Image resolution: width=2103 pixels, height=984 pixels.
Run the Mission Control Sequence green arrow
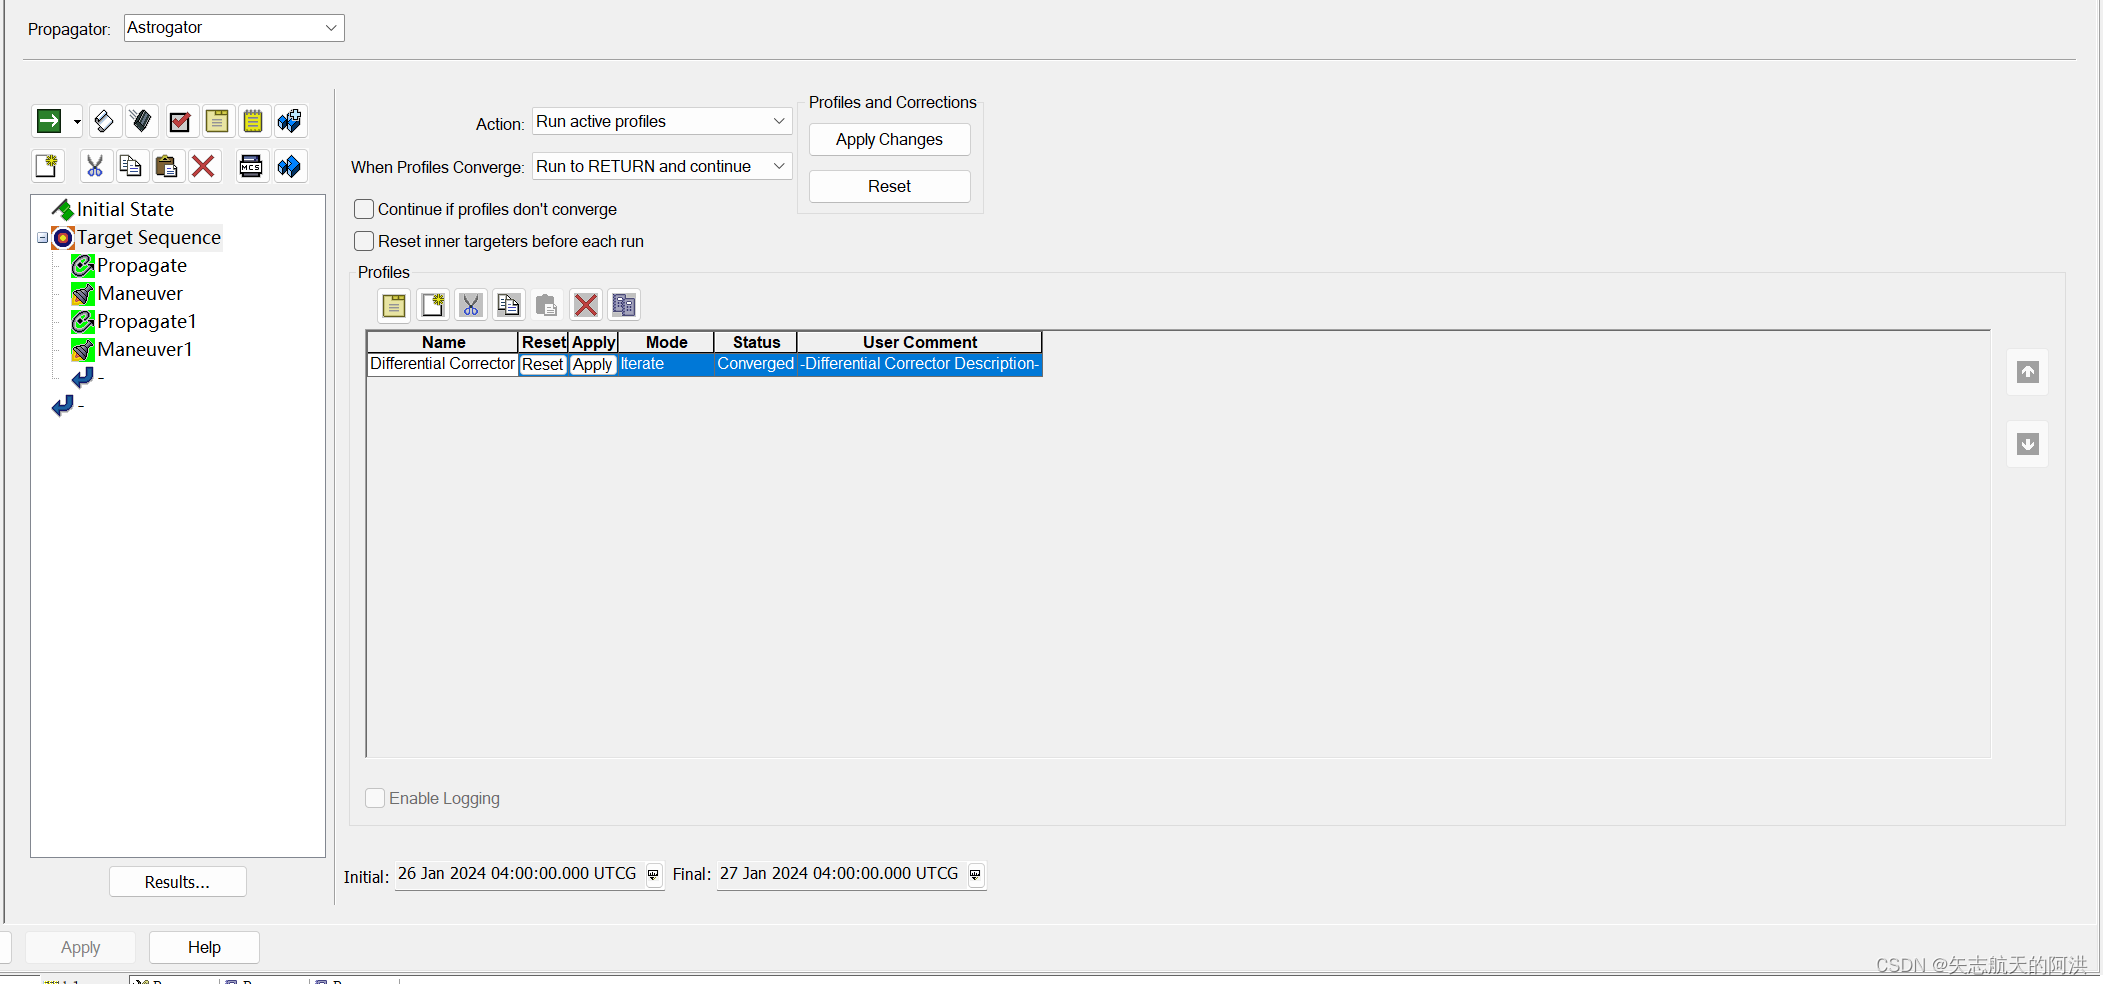48,121
